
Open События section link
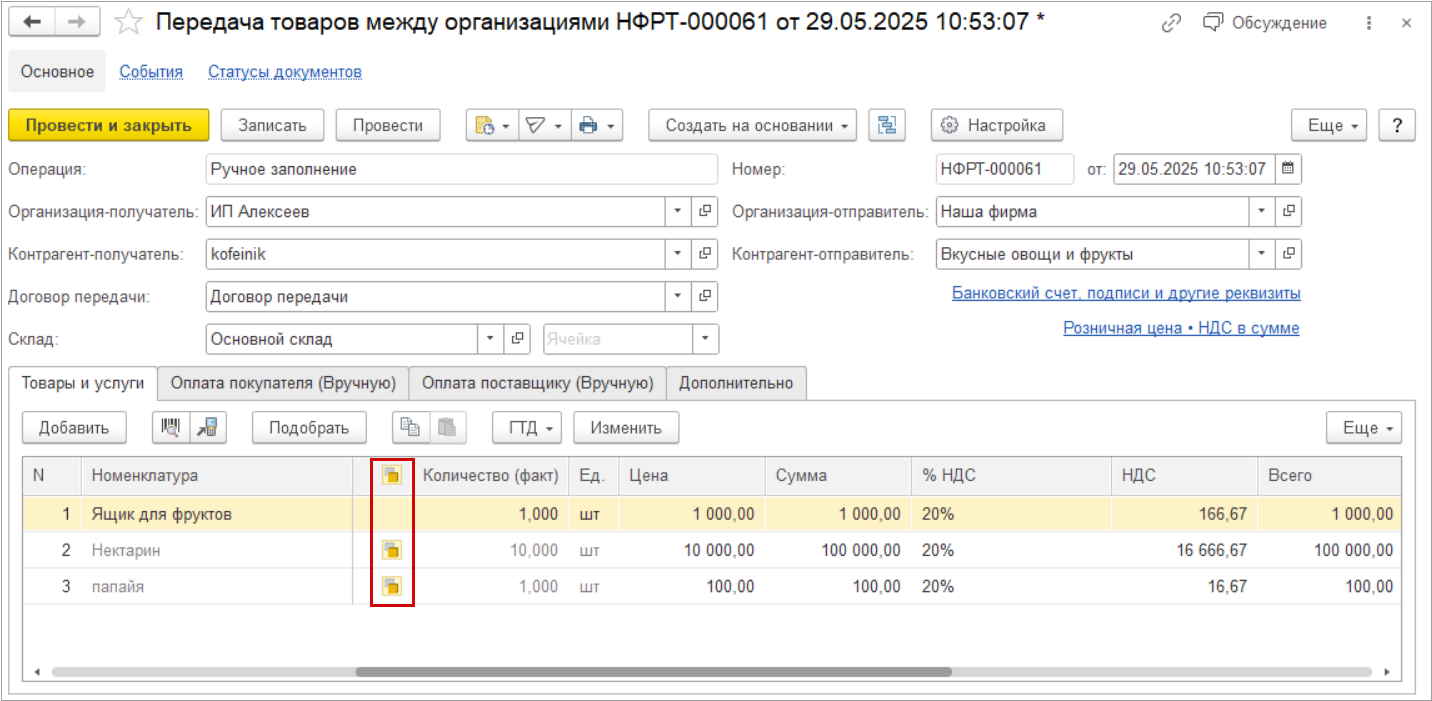tap(151, 72)
